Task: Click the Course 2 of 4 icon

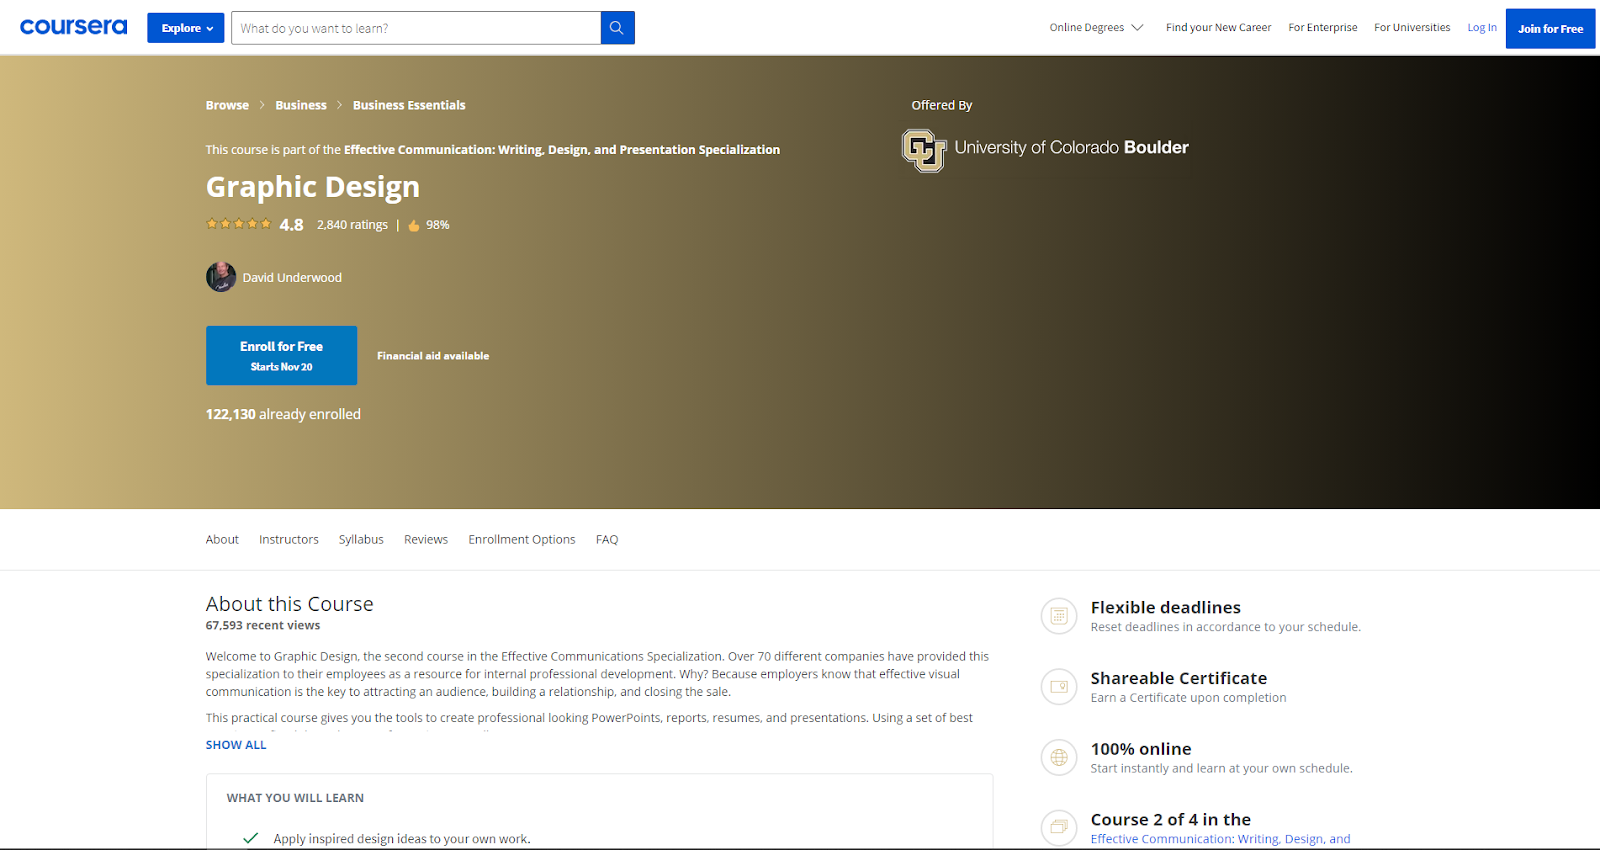Action: pyautogui.click(x=1059, y=828)
